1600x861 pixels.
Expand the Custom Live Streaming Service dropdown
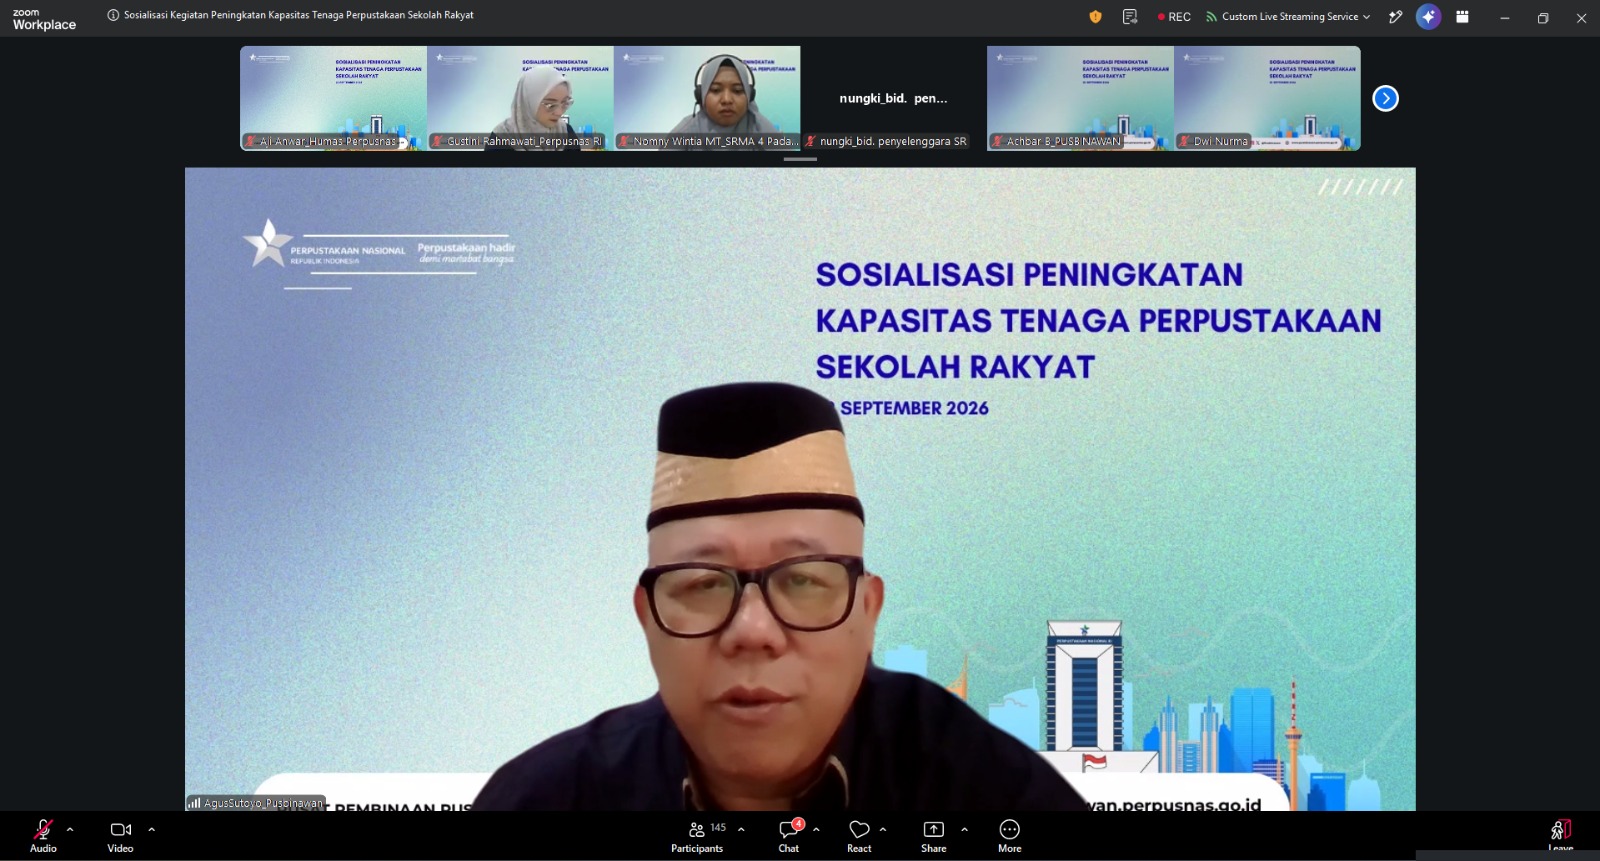click(1288, 17)
